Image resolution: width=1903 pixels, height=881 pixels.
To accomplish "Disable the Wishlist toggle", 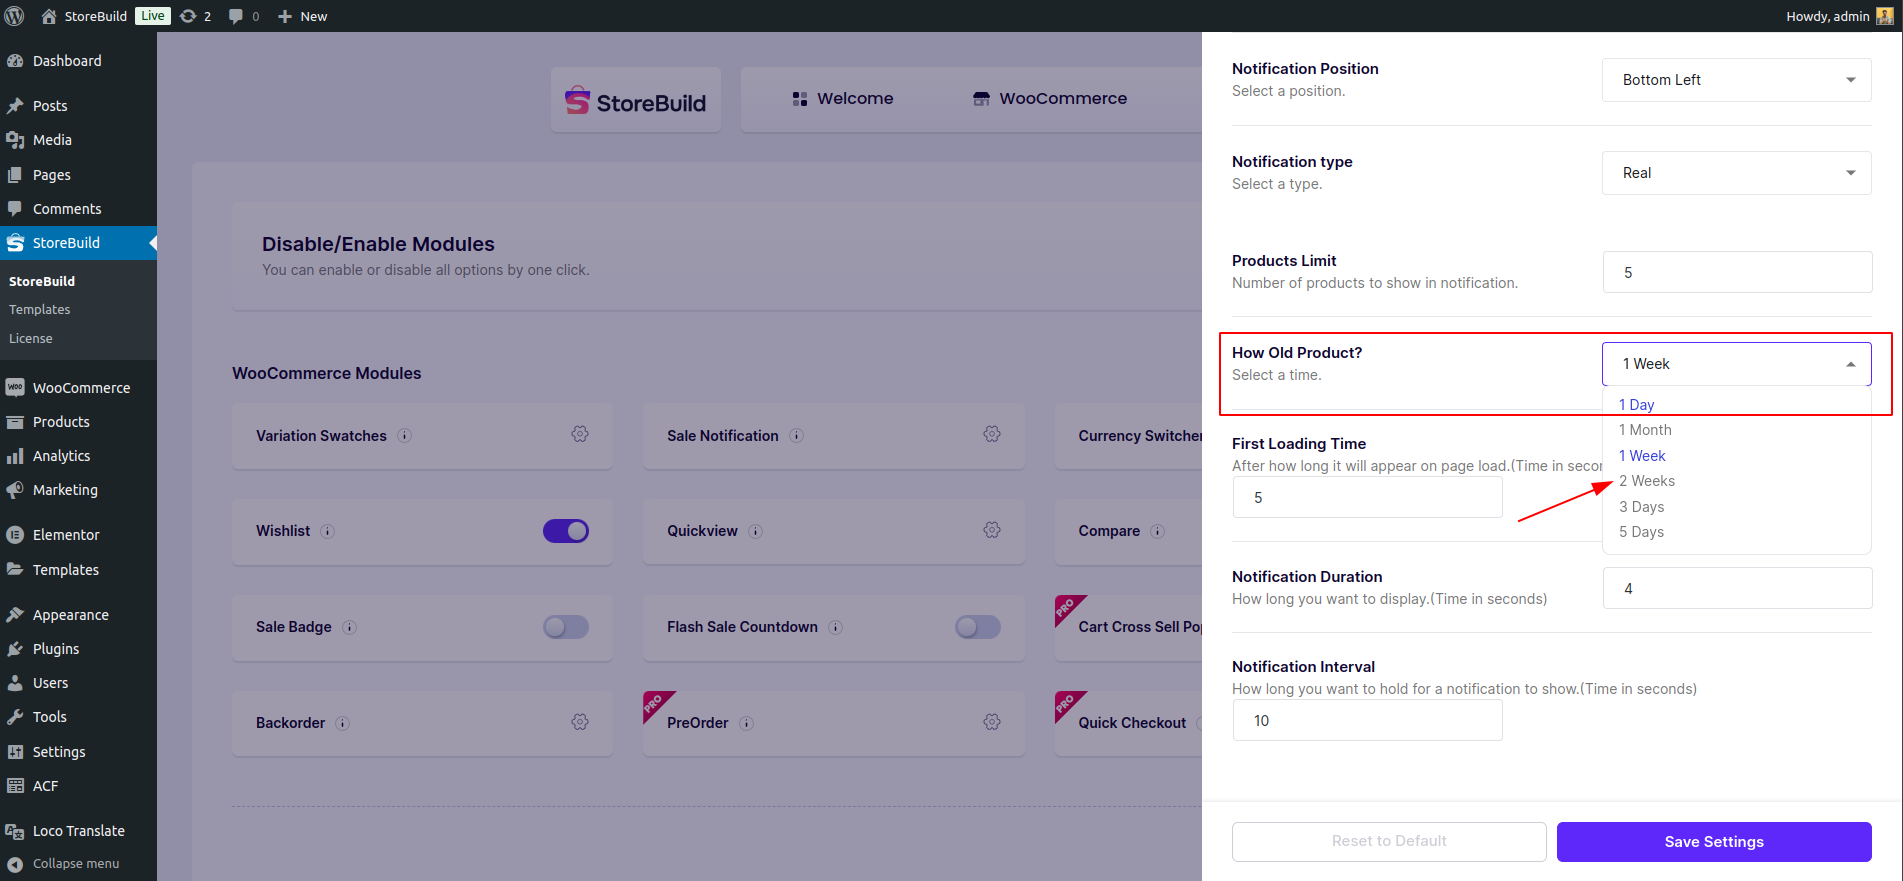I will coord(566,531).
